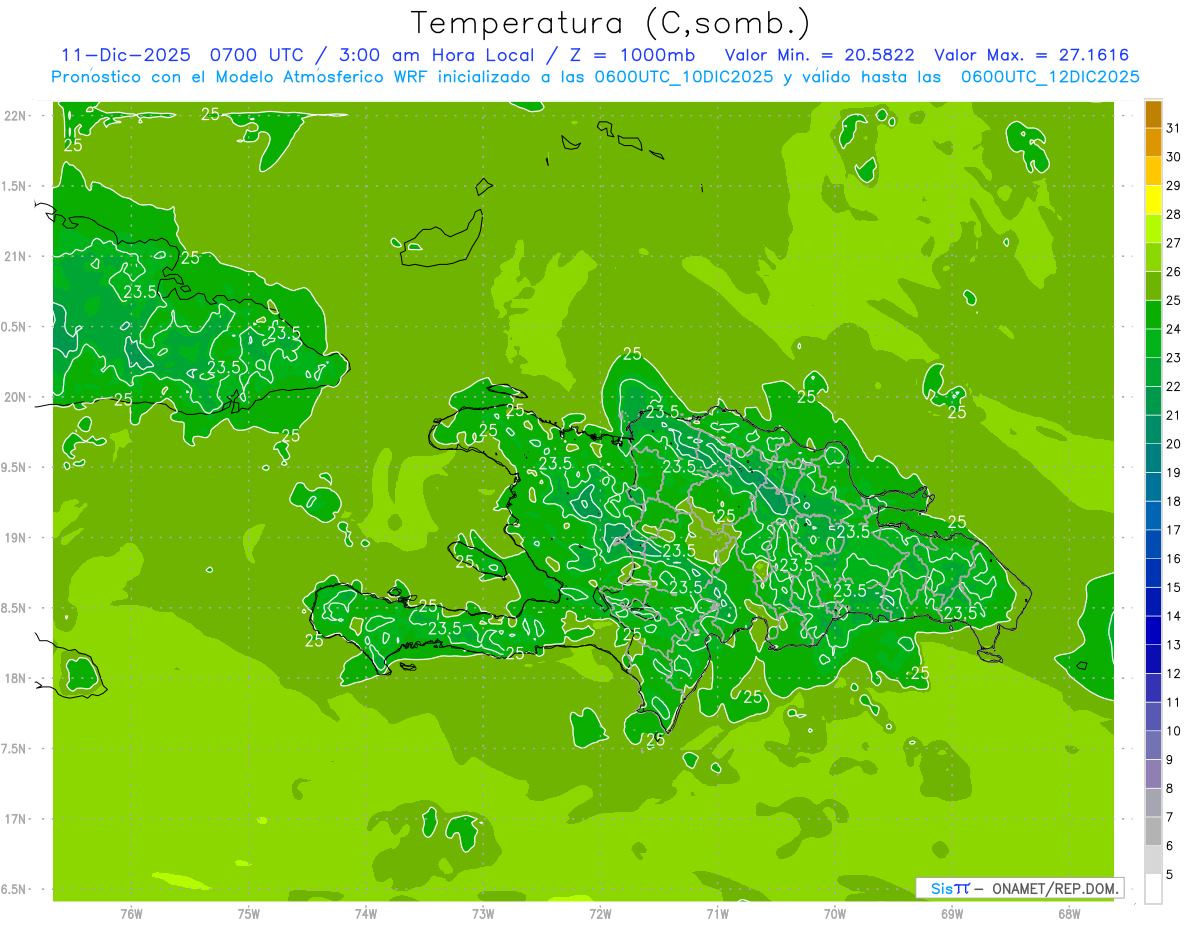Click the colorbar segment between 13 and 14
Screen dimensions: 1200x927
coord(1153,630)
